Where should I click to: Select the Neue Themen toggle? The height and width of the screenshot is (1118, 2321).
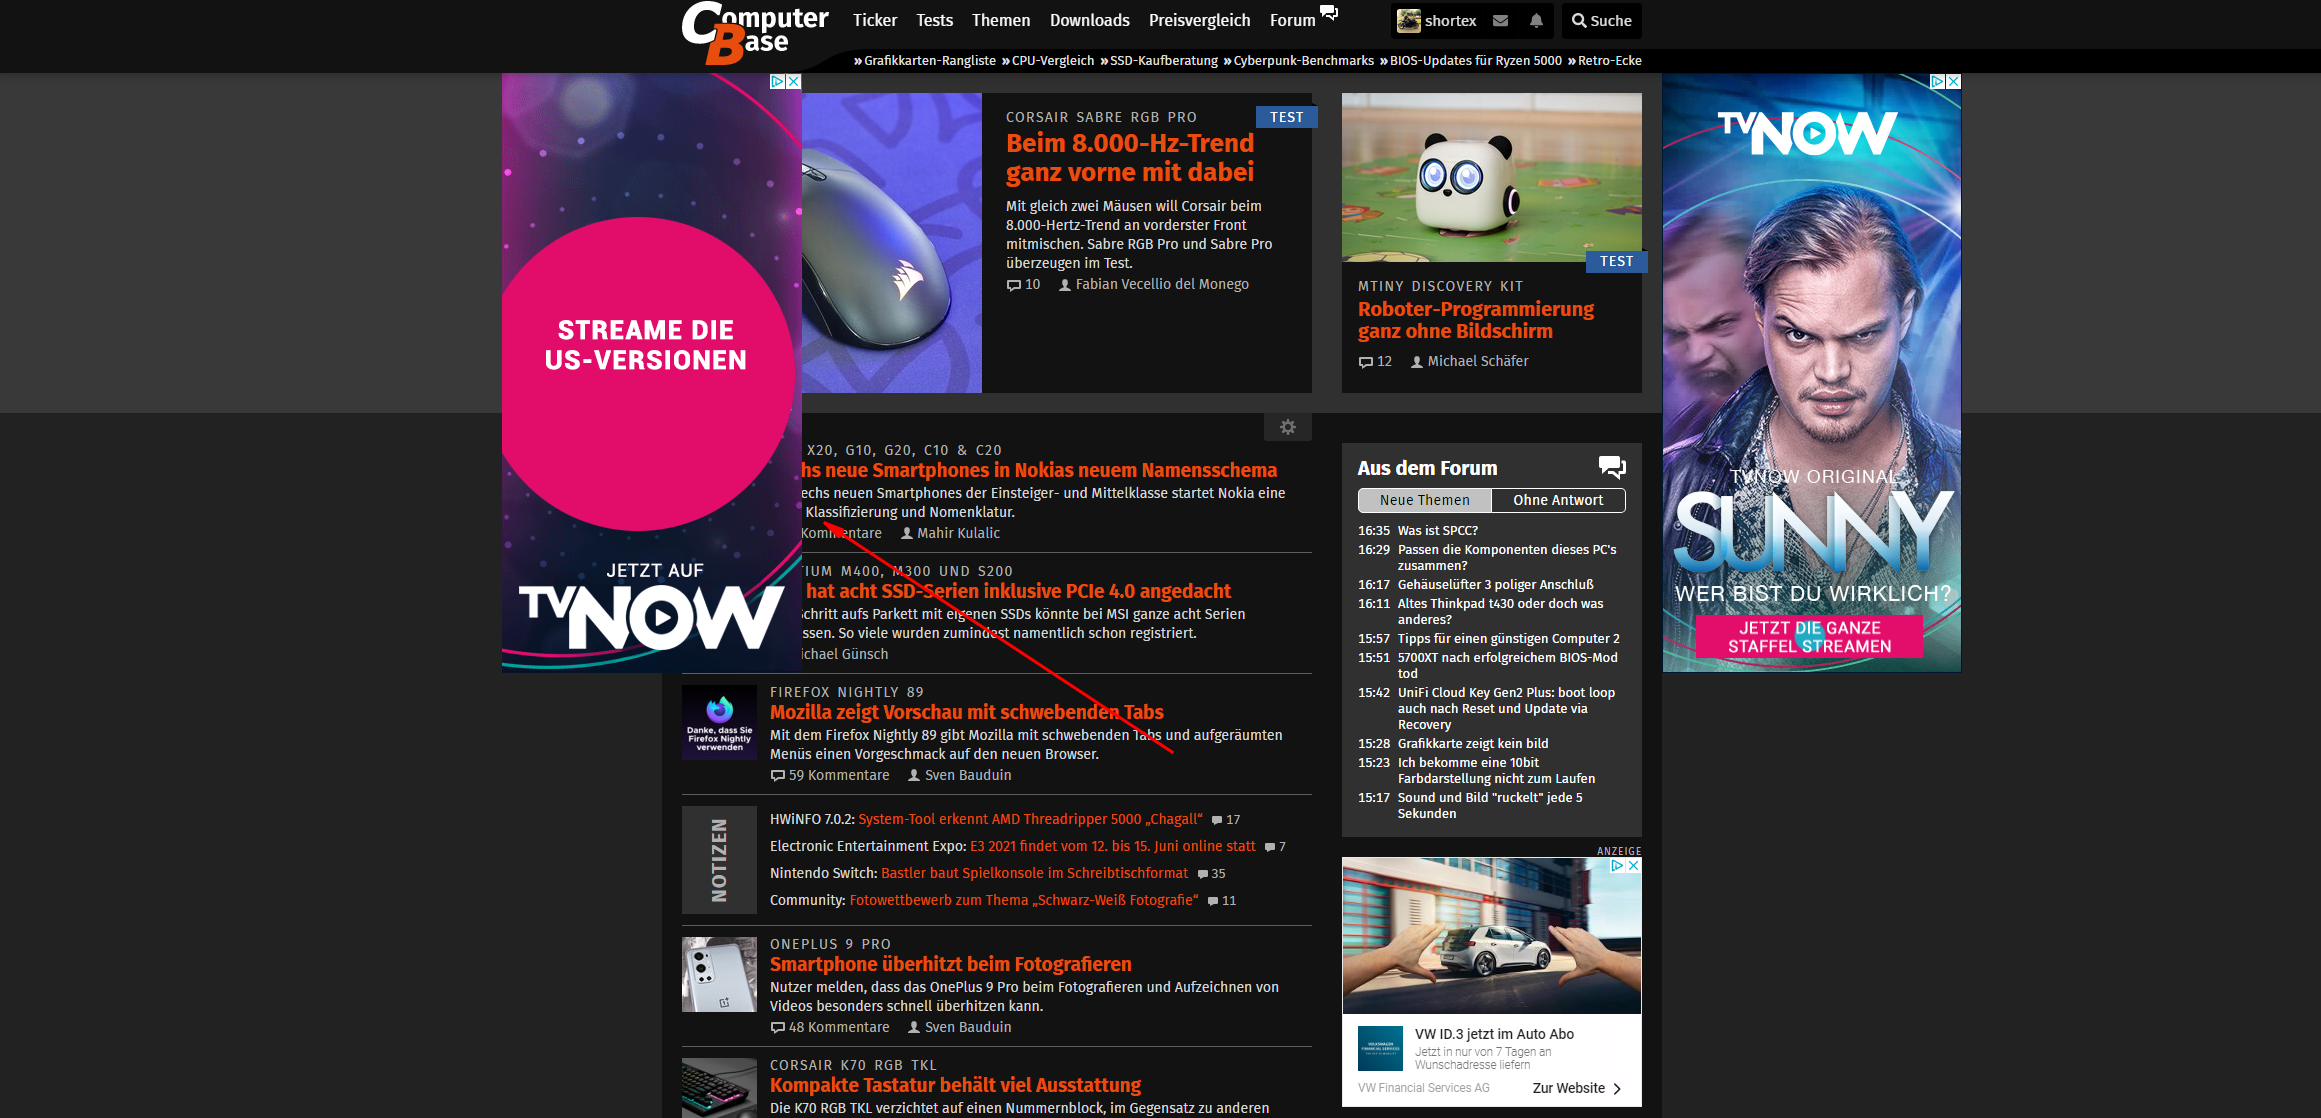[1424, 500]
